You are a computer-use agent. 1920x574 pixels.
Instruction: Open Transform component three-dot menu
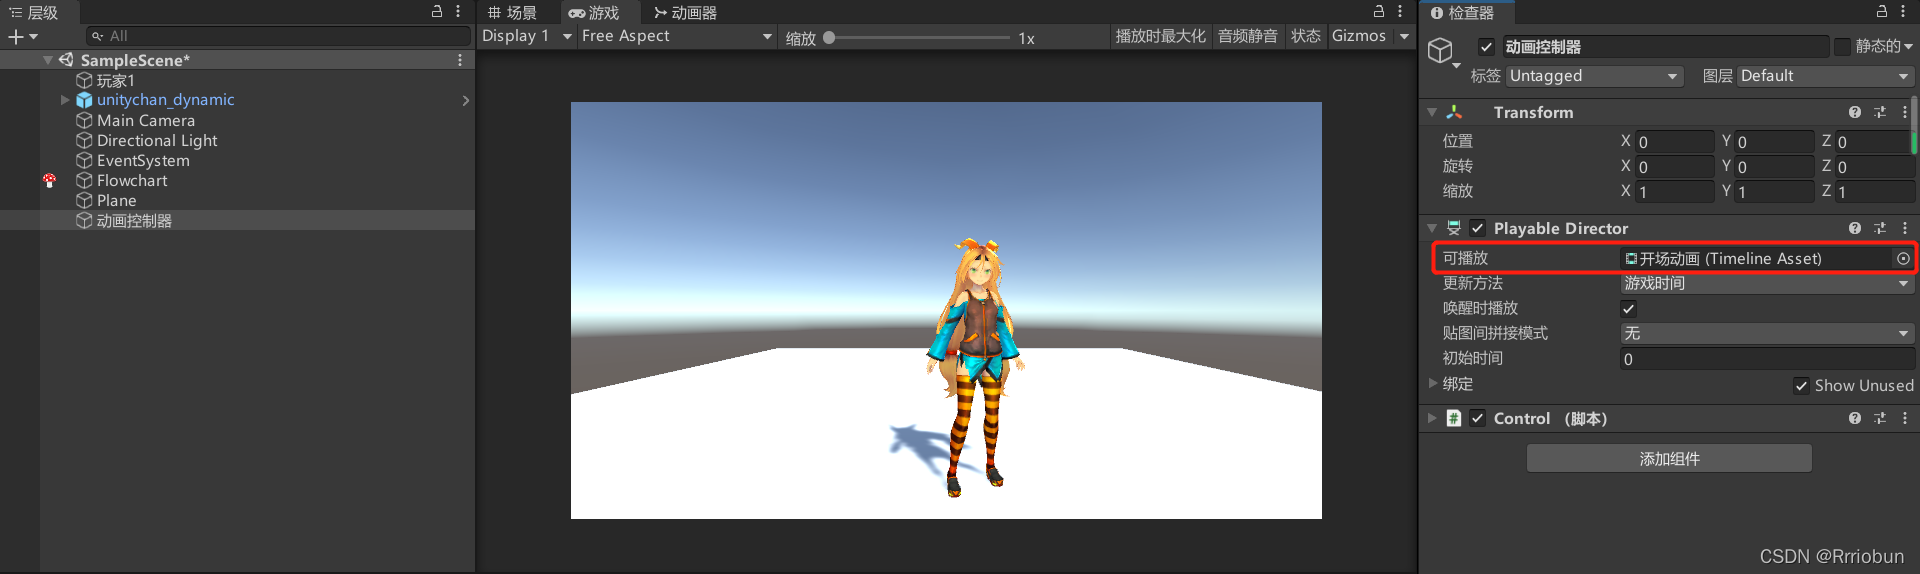[1904, 113]
